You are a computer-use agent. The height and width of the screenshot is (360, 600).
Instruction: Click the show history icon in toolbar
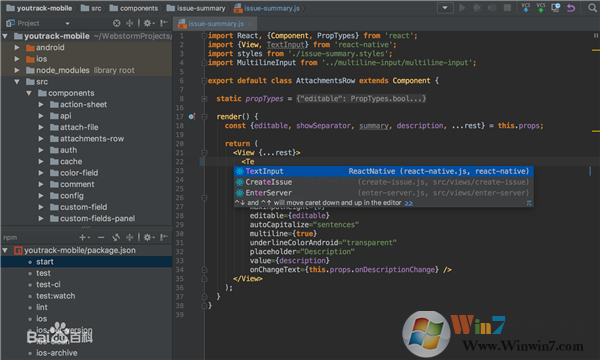[556, 8]
